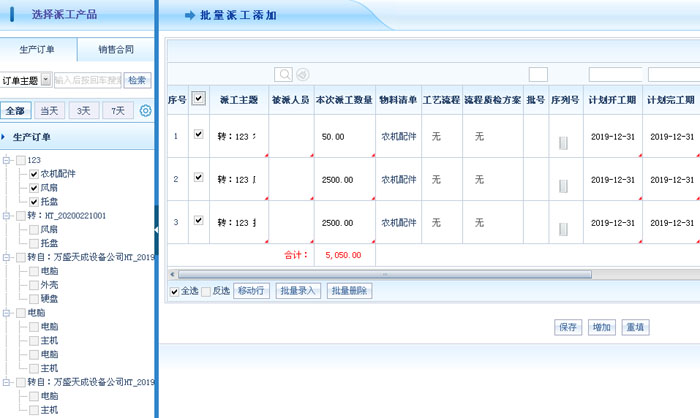The height and width of the screenshot is (418, 700).
Task: Collapse the 123 order tree node
Action: tap(7, 160)
